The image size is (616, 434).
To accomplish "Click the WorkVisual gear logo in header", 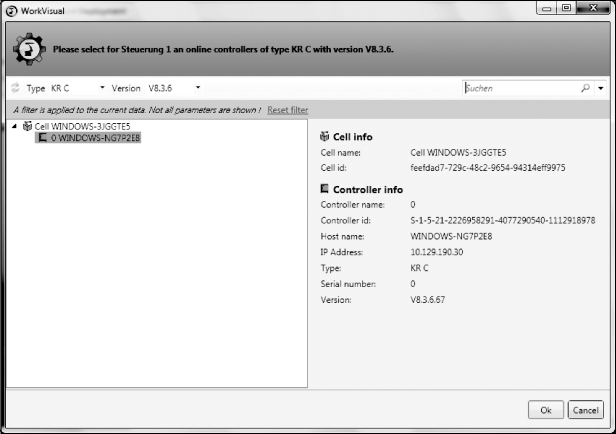I will click(x=29, y=49).
